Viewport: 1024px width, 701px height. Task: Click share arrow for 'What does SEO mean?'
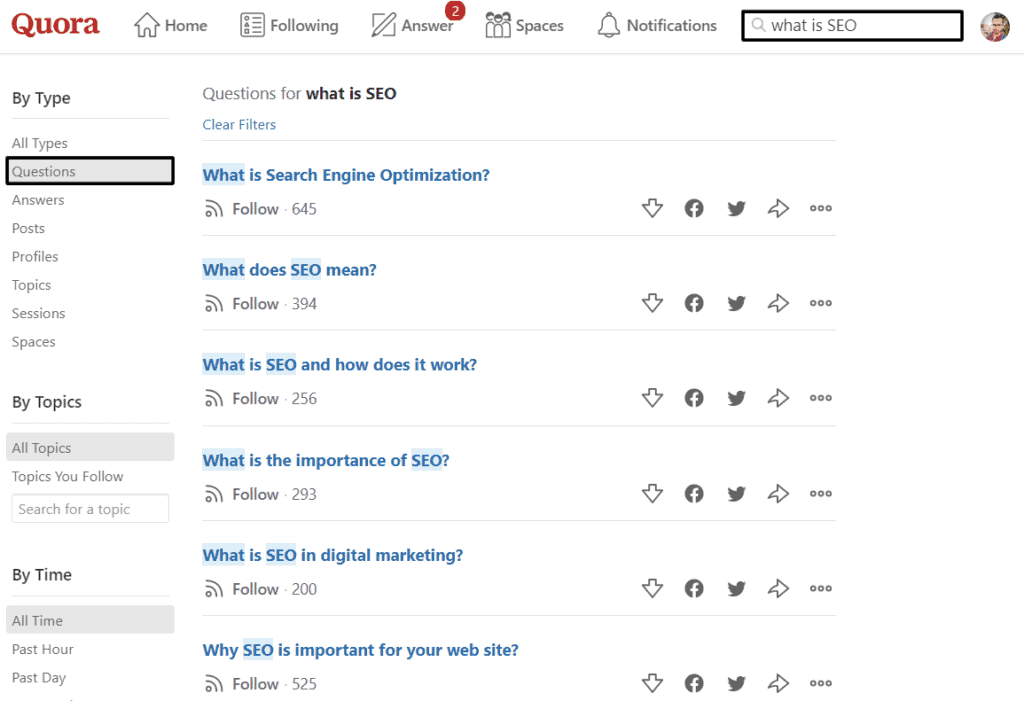(x=778, y=303)
